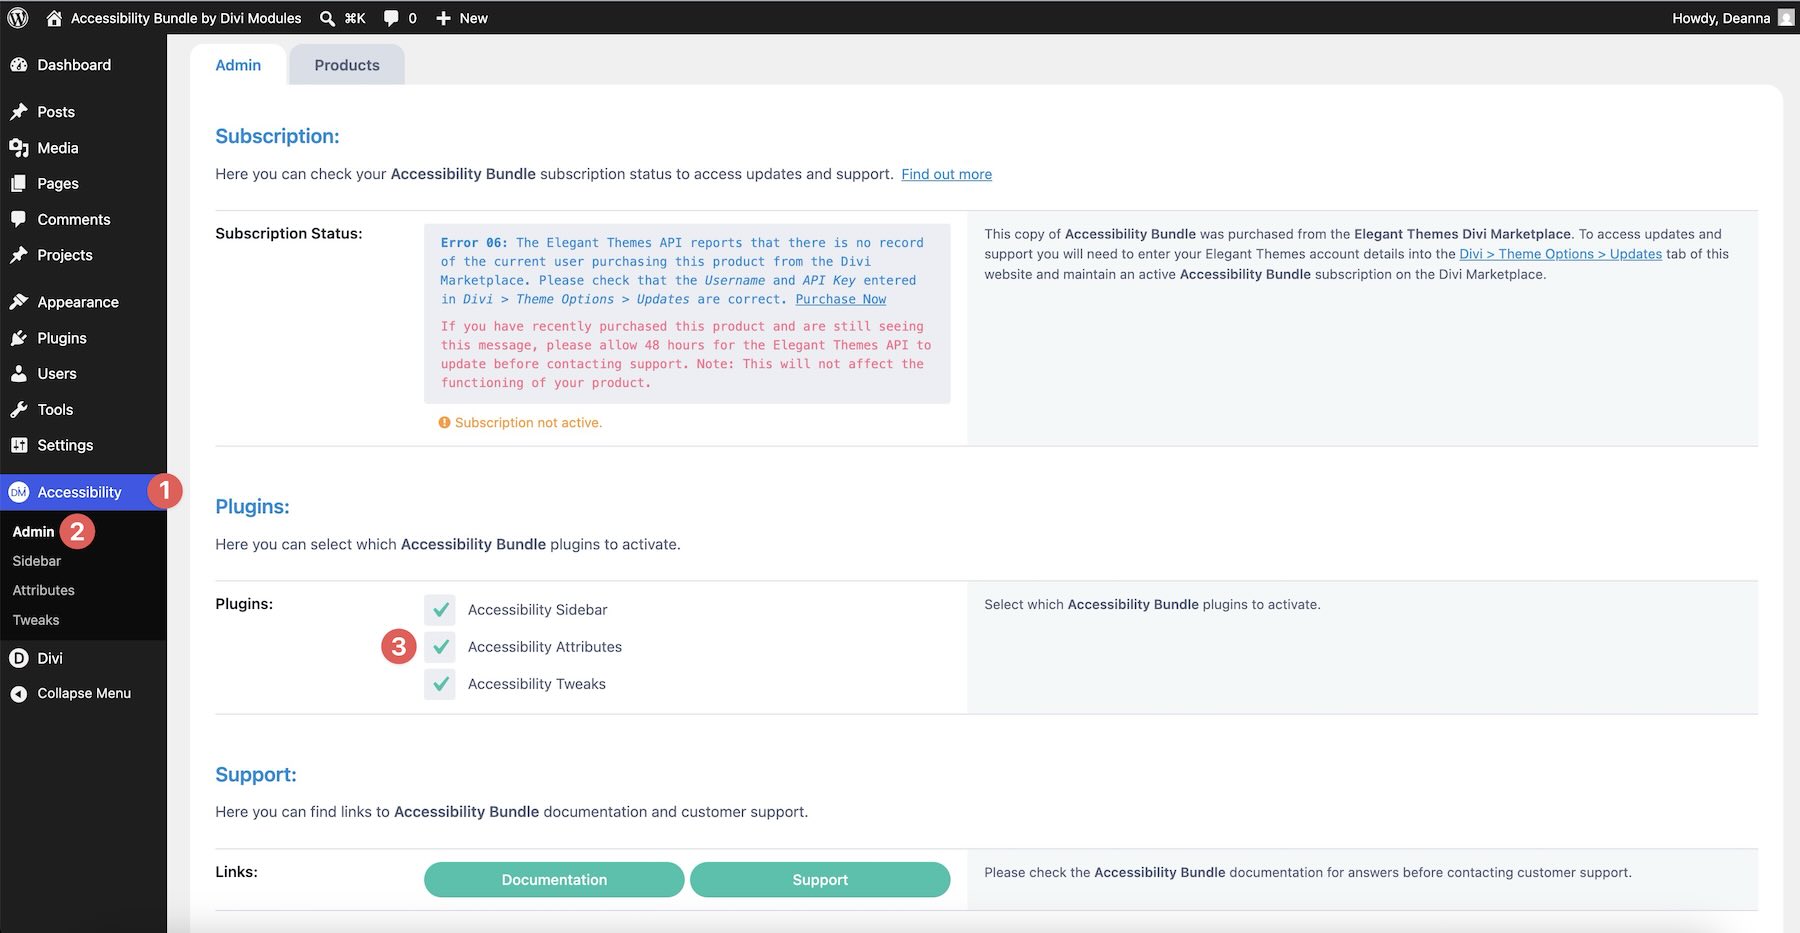Click Accessibility Bundle by Divi Modules site name
This screenshot has height=933, width=1800.
point(186,18)
